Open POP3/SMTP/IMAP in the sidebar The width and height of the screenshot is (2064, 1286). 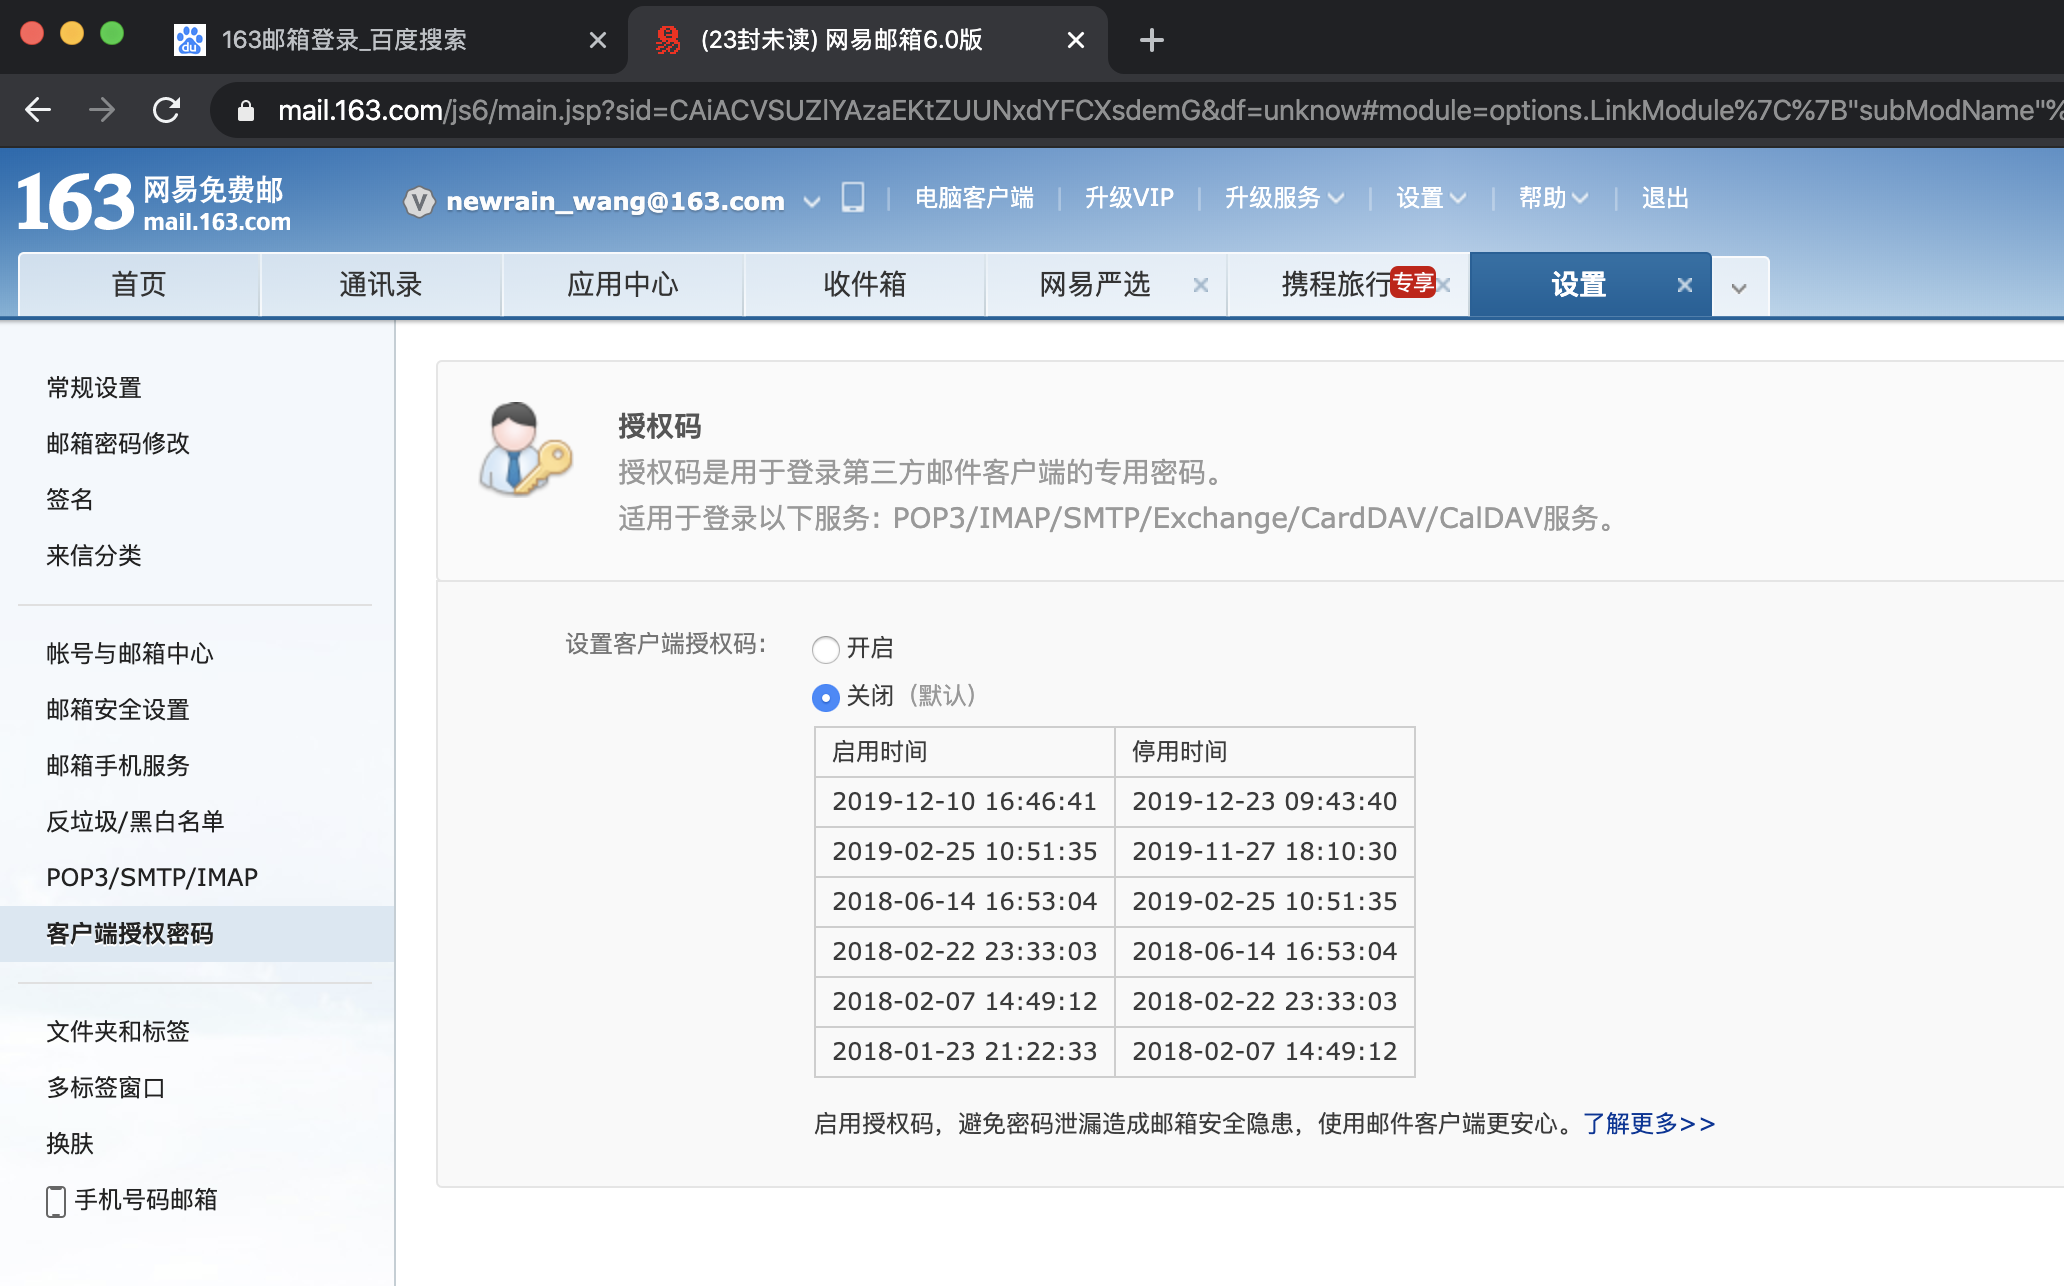click(x=152, y=878)
